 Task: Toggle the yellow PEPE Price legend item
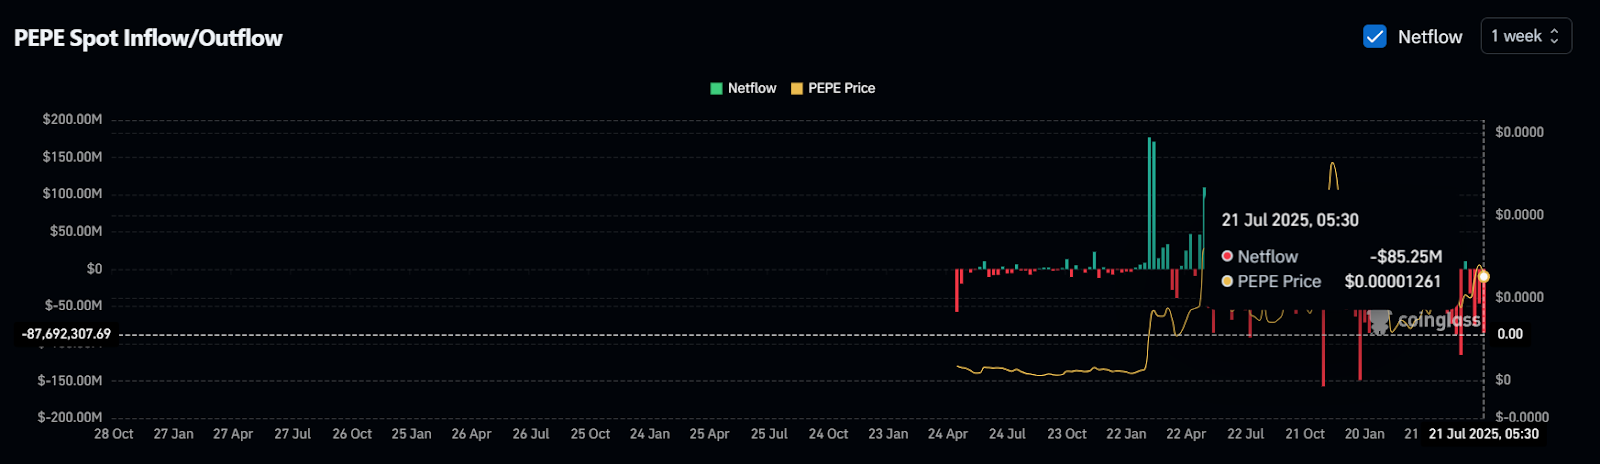tap(833, 88)
